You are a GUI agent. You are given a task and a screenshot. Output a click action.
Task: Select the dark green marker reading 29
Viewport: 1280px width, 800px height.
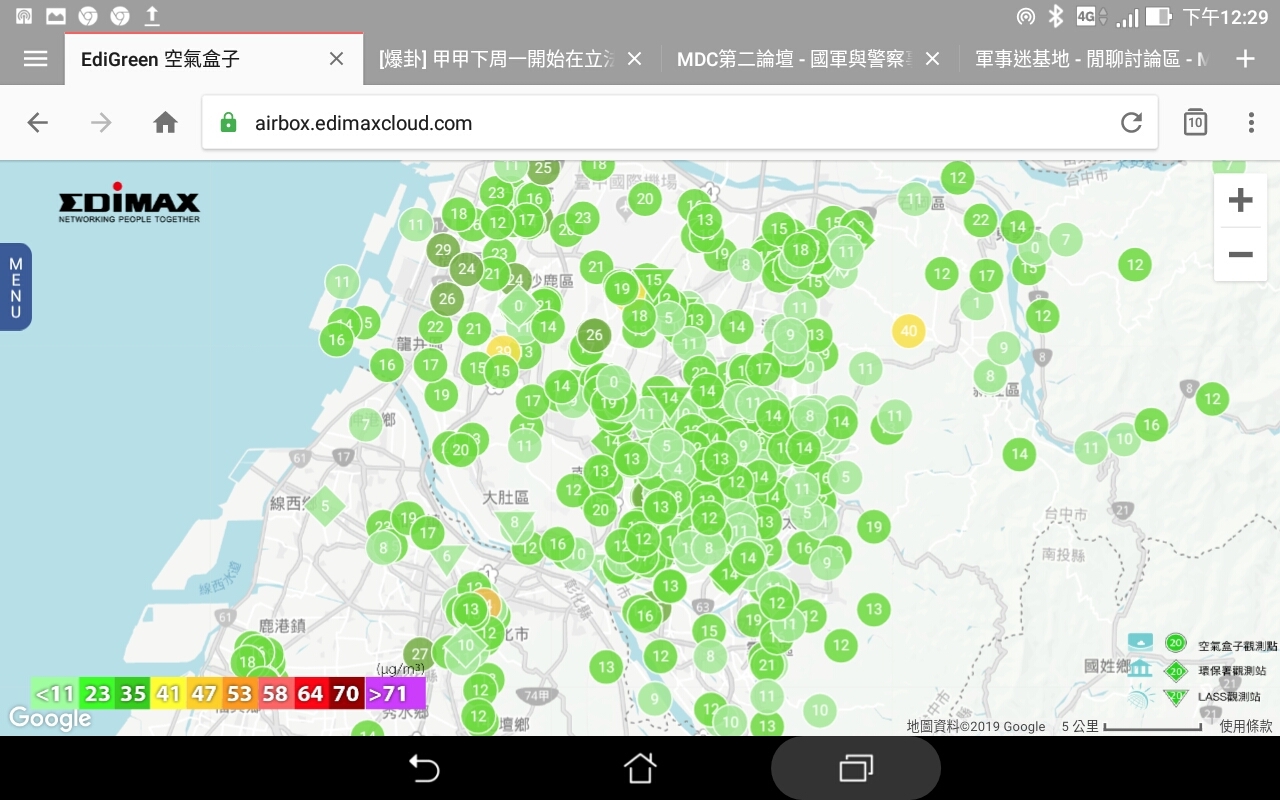point(444,250)
